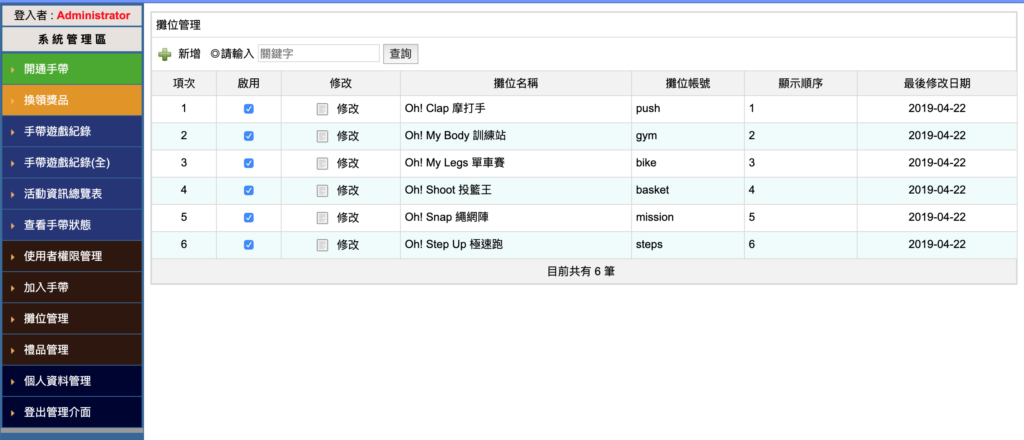Open 加入手帶 sidebar item
This screenshot has height=440, width=1024.
pos(72,288)
